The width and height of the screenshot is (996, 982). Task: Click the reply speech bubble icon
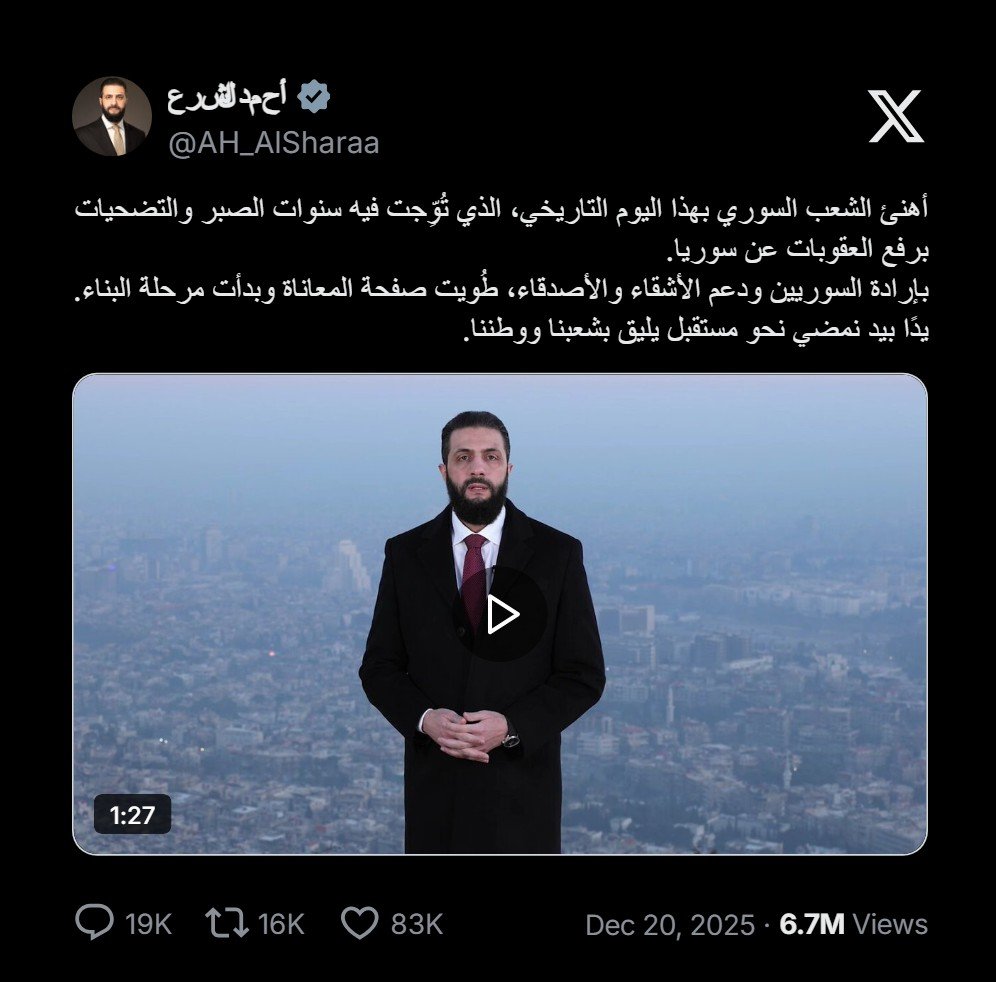coord(95,923)
